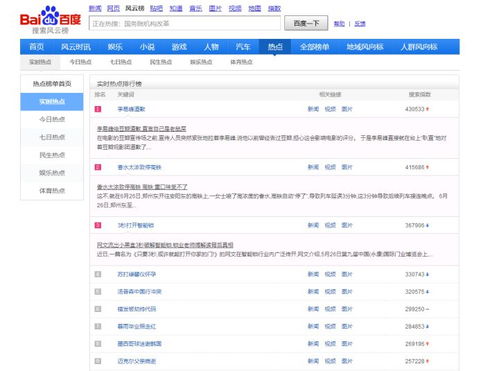Click the blue up arrow beside 284853
The image size is (499, 371).
(427, 327)
